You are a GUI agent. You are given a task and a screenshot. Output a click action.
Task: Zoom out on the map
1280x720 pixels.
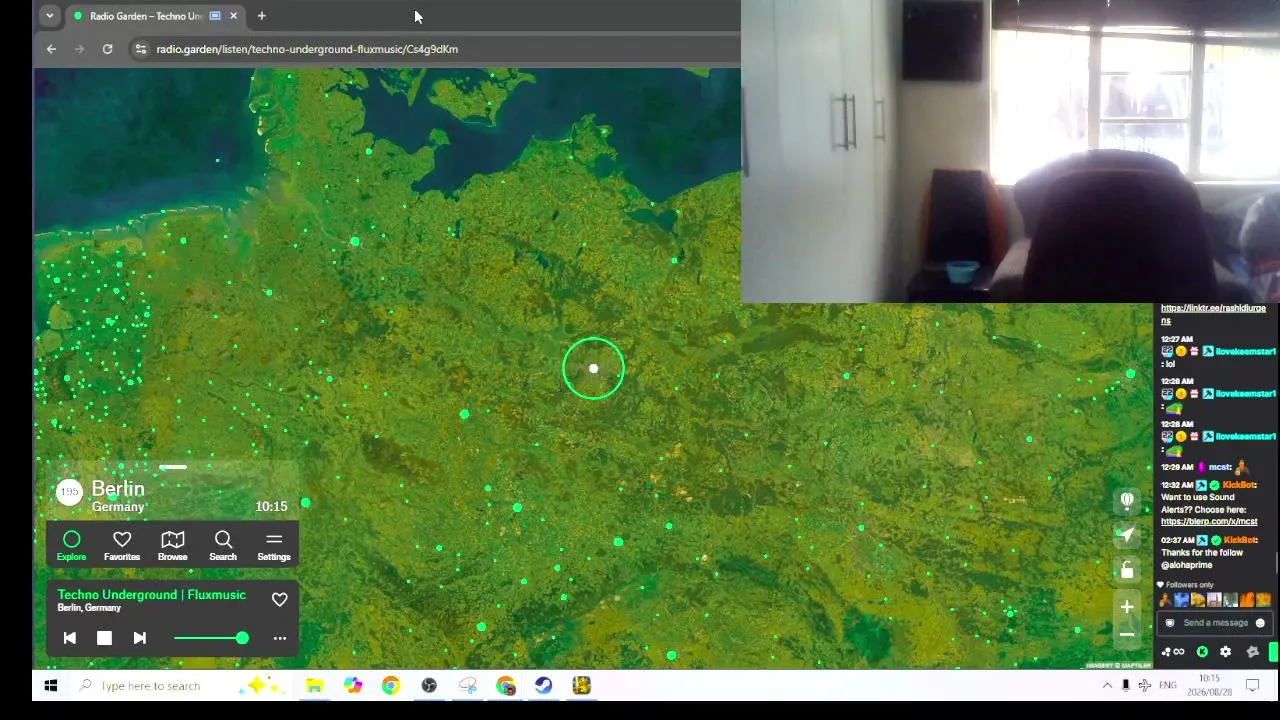(x=1127, y=634)
